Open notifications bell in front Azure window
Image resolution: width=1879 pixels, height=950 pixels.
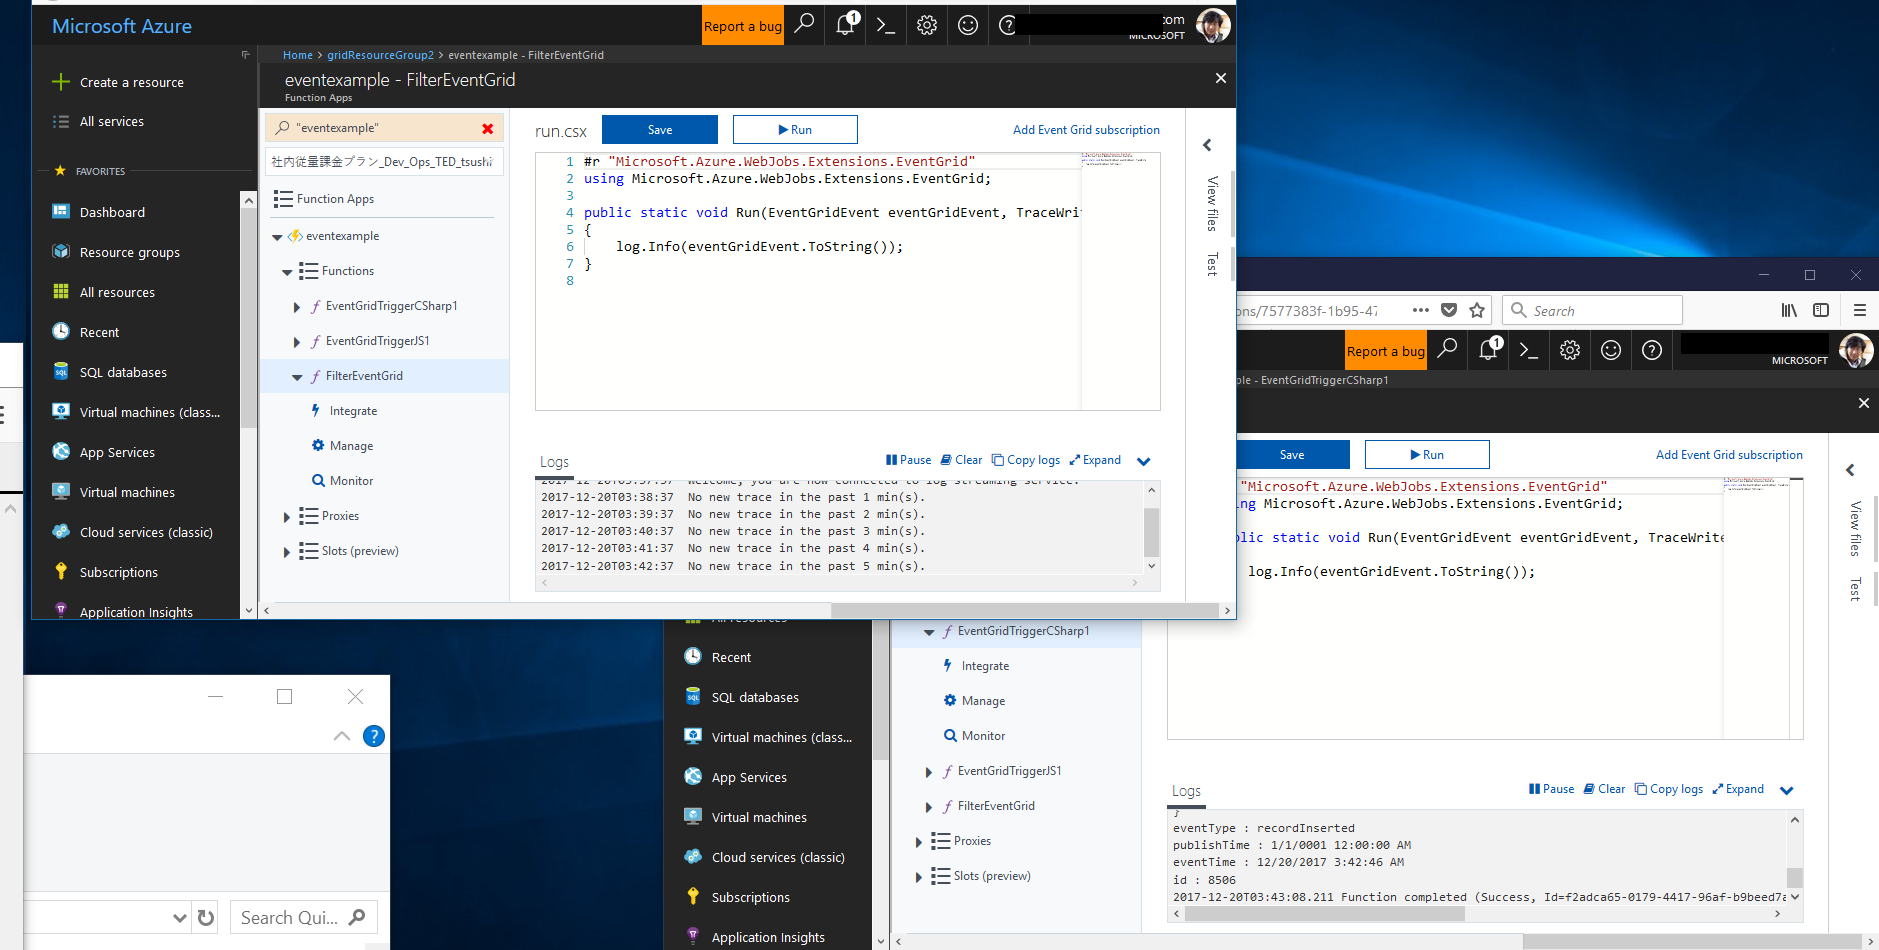click(846, 25)
